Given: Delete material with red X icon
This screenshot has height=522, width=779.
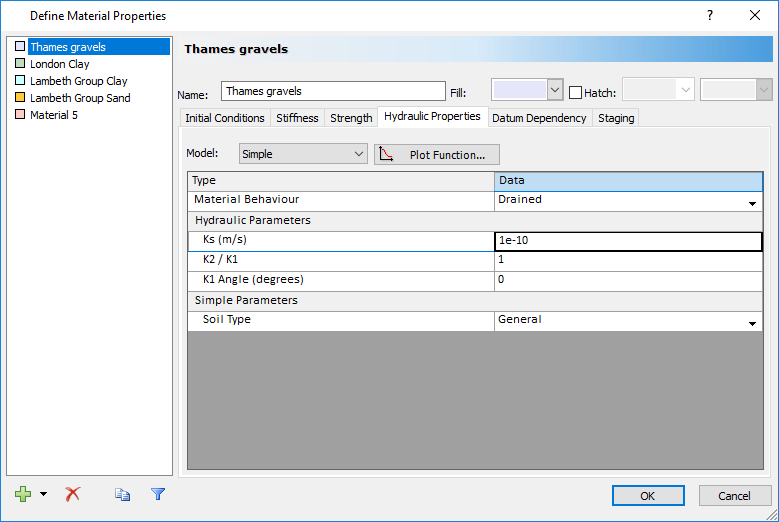Looking at the screenshot, I should point(73,494).
